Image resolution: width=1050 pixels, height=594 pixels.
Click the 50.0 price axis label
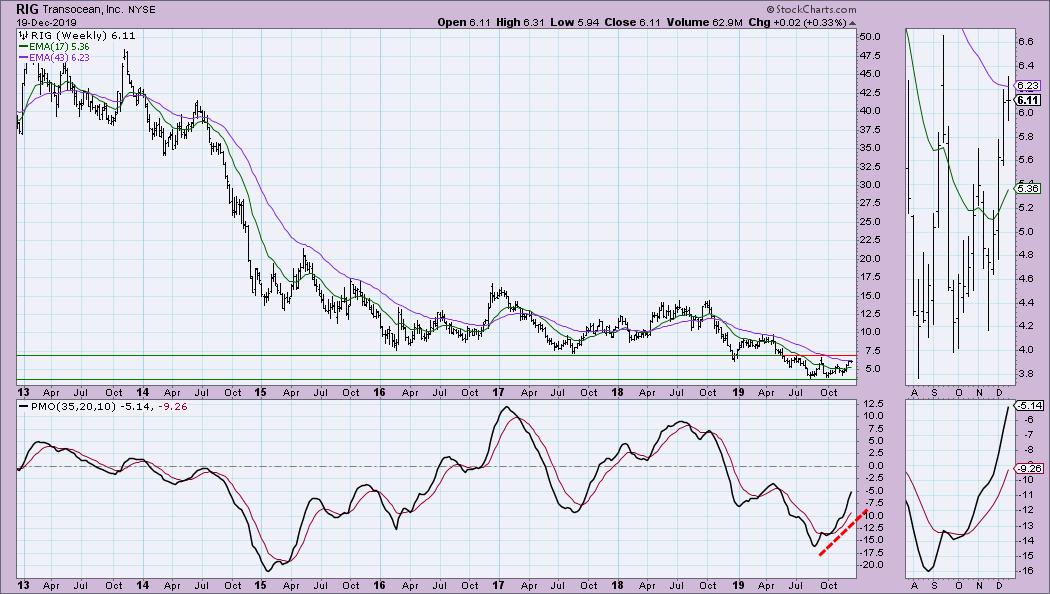tap(870, 37)
